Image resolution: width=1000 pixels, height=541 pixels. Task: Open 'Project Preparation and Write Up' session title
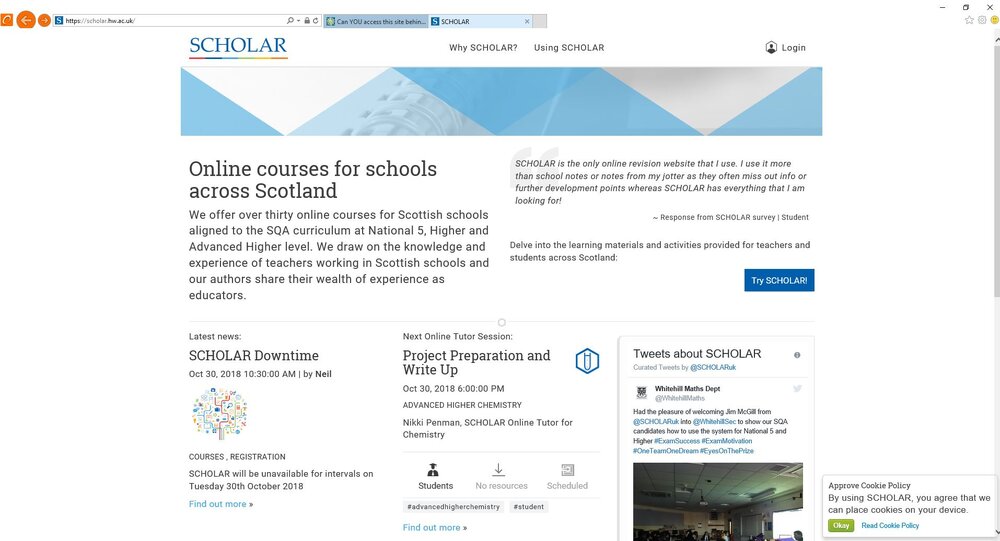tap(476, 362)
